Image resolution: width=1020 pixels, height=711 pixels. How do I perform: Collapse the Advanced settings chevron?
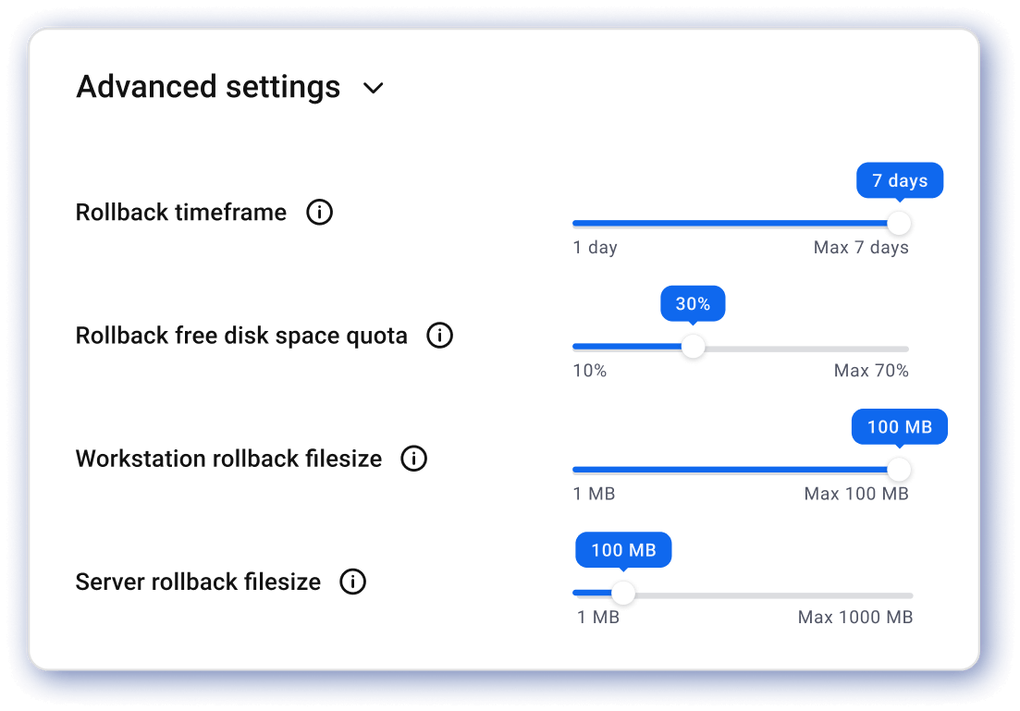373,88
